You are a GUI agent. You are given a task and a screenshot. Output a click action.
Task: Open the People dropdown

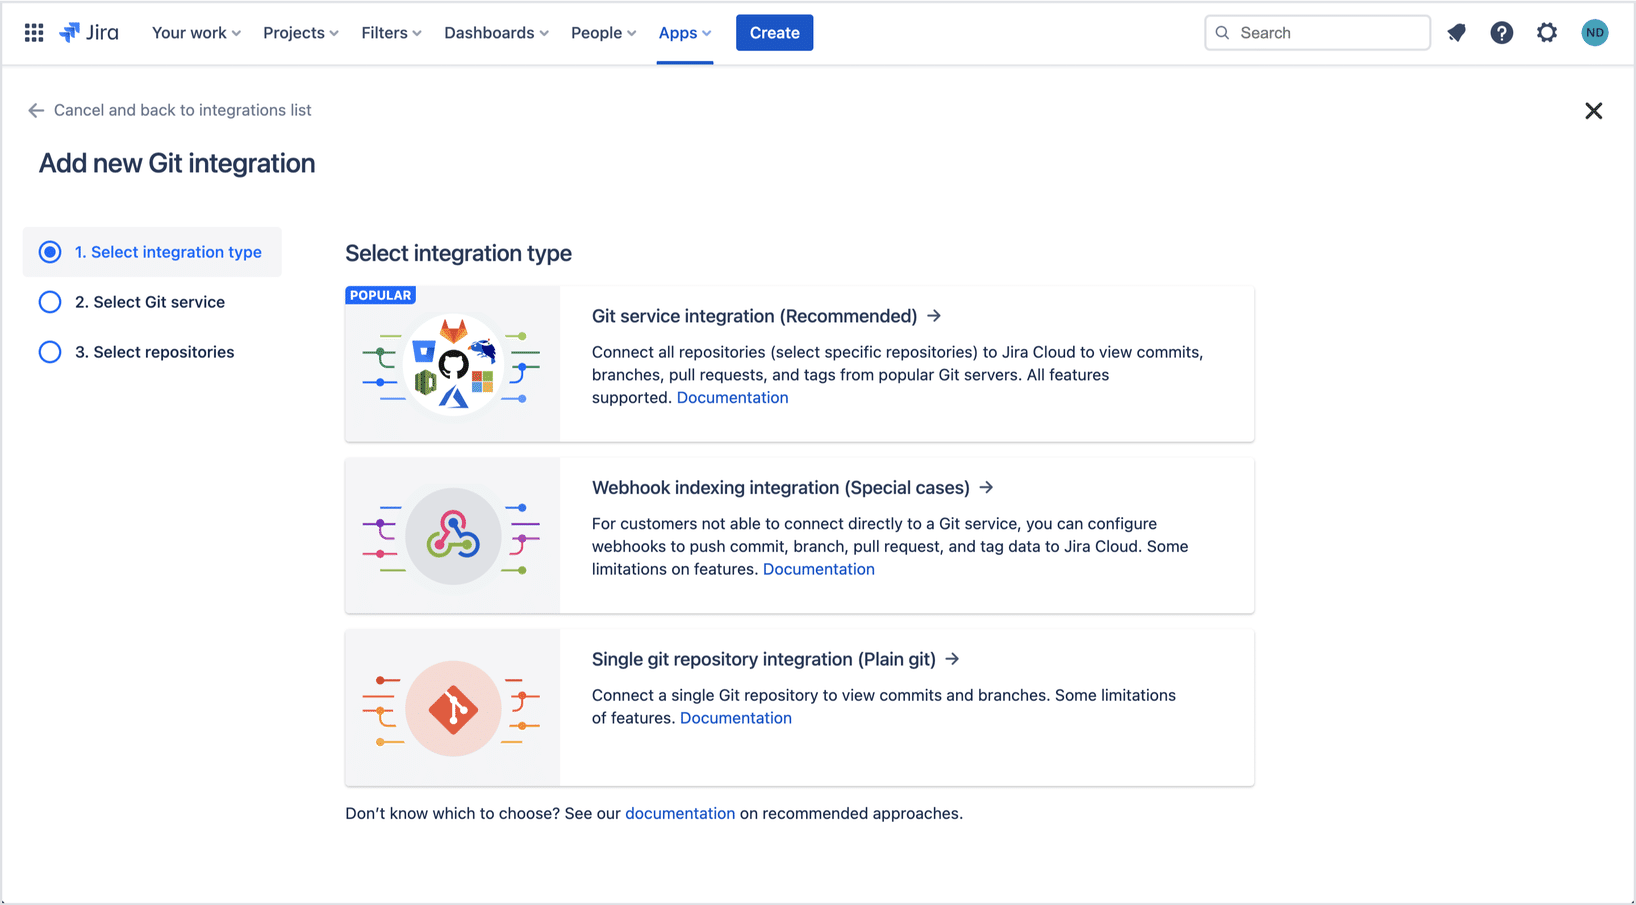[x=602, y=32]
